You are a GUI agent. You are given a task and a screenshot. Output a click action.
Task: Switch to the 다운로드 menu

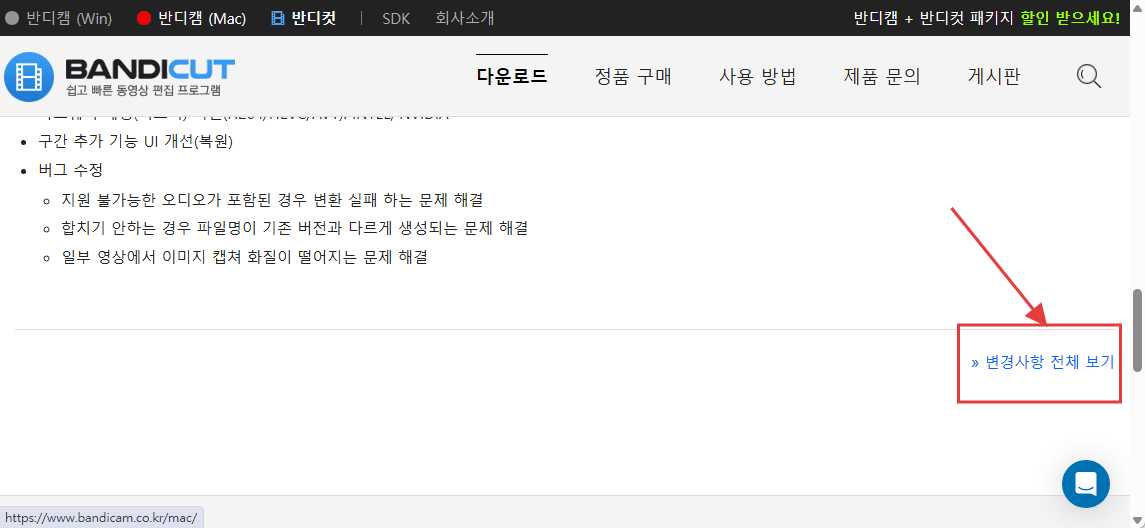pos(511,76)
